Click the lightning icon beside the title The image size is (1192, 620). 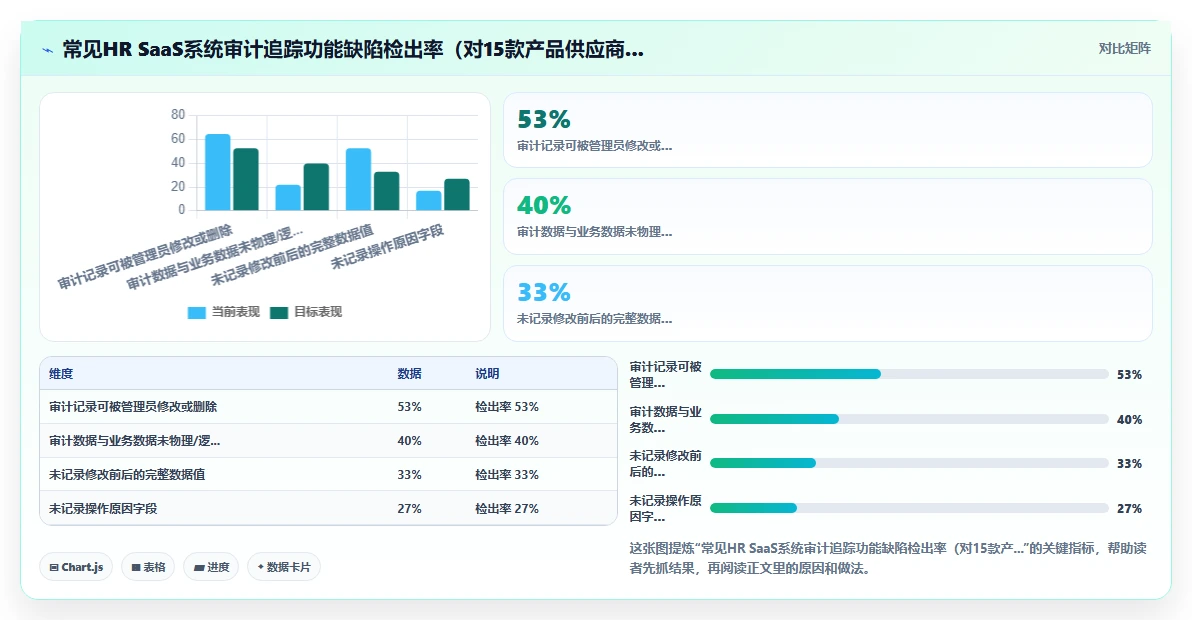pyautogui.click(x=48, y=50)
